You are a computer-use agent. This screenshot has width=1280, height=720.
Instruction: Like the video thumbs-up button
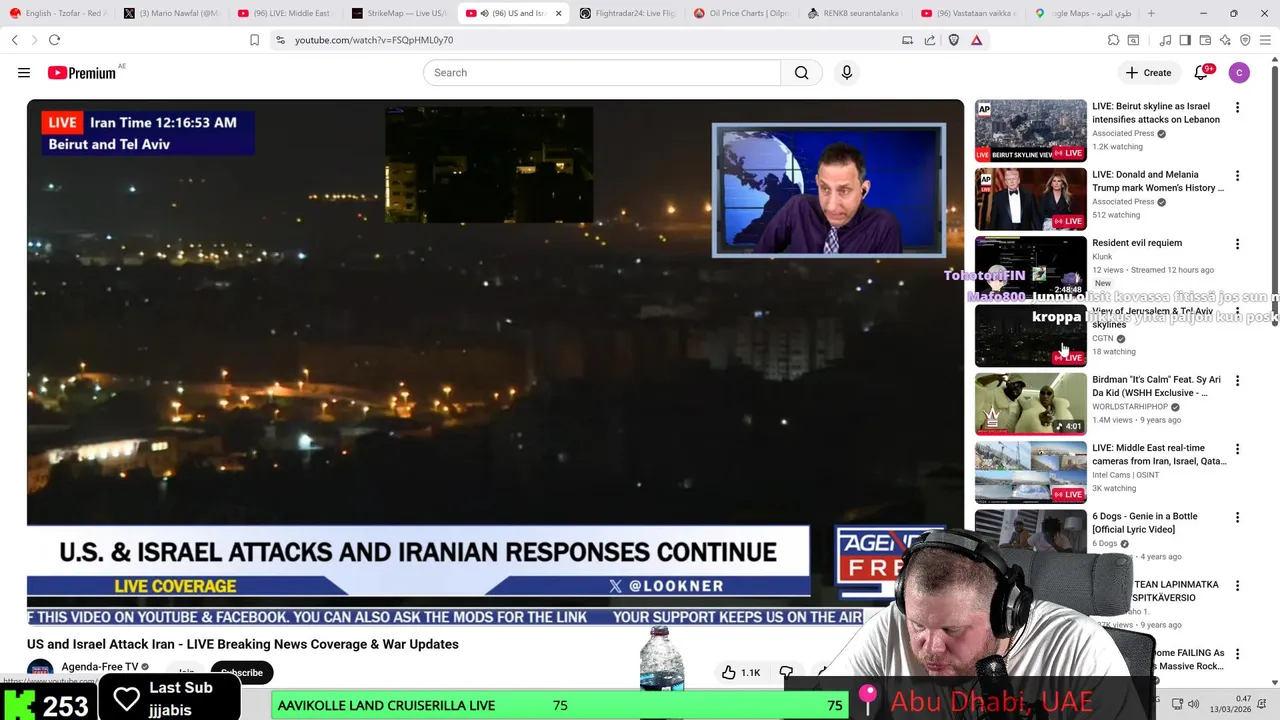[x=741, y=673]
